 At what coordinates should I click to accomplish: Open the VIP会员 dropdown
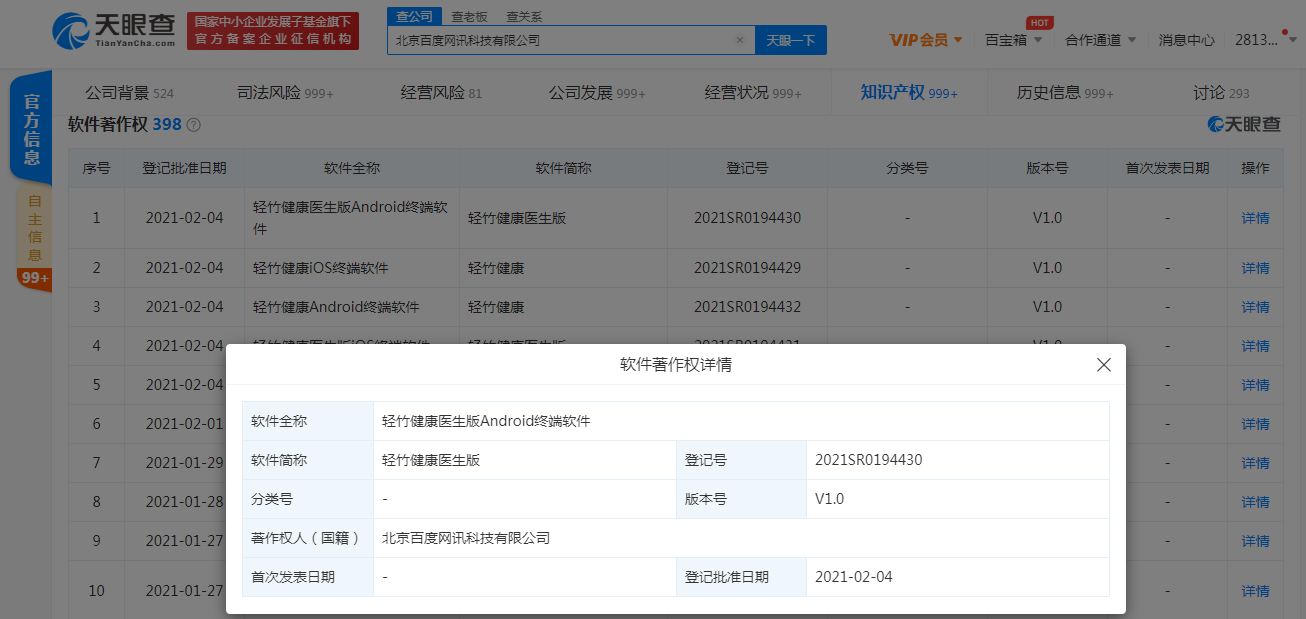click(x=926, y=40)
